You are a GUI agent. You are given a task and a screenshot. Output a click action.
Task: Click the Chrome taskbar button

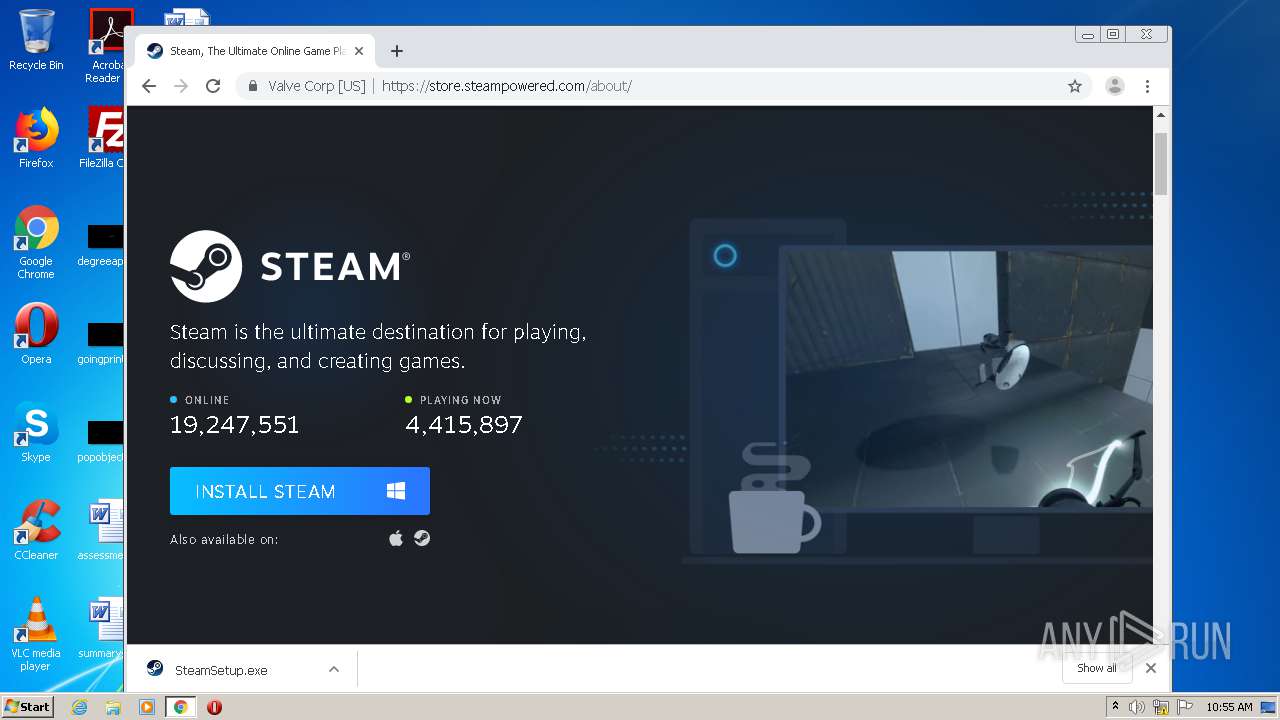point(180,707)
